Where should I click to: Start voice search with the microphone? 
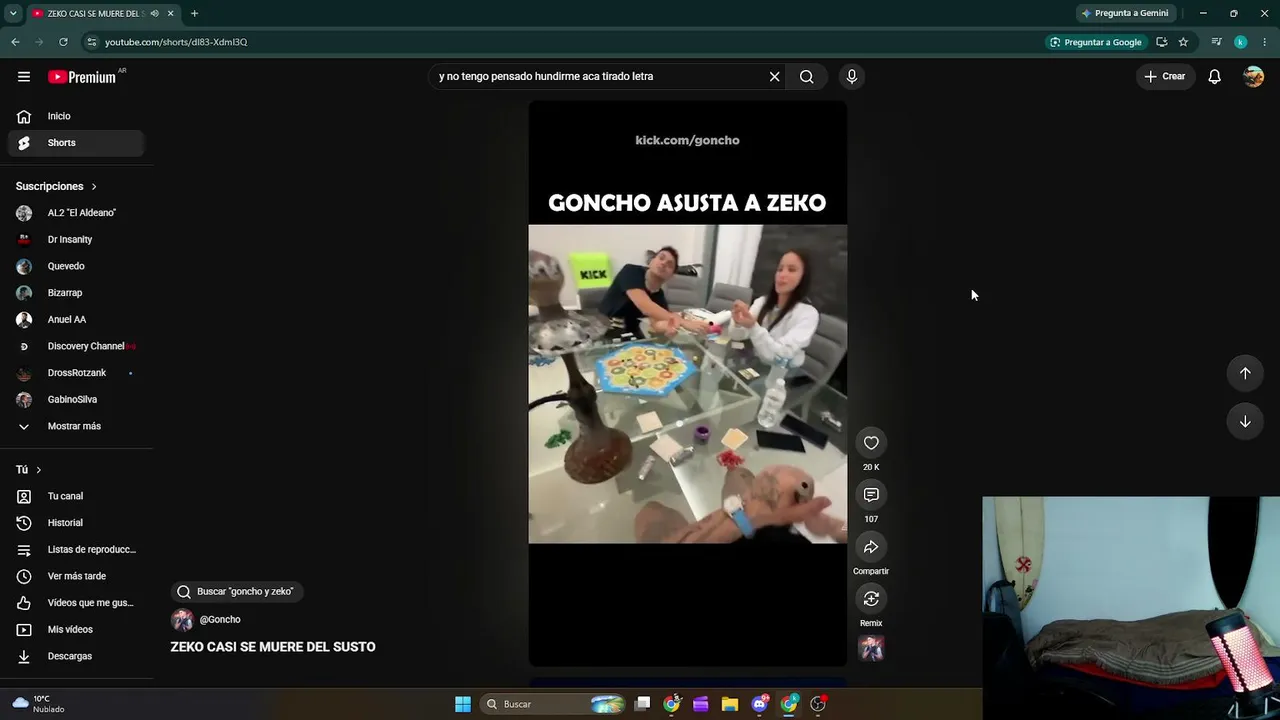click(852, 77)
